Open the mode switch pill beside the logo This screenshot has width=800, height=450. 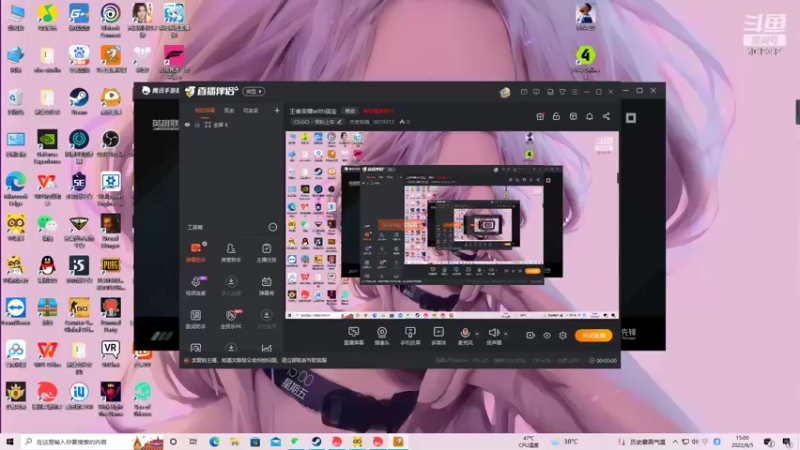coord(254,91)
